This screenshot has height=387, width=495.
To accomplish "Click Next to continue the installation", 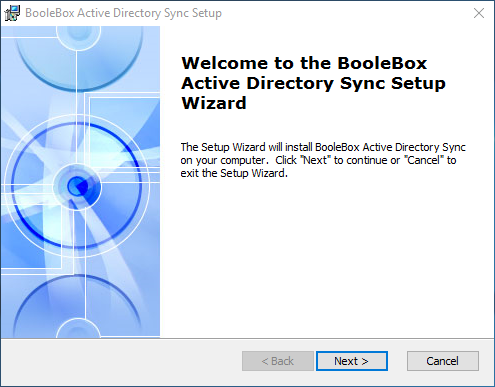I will 352,361.
